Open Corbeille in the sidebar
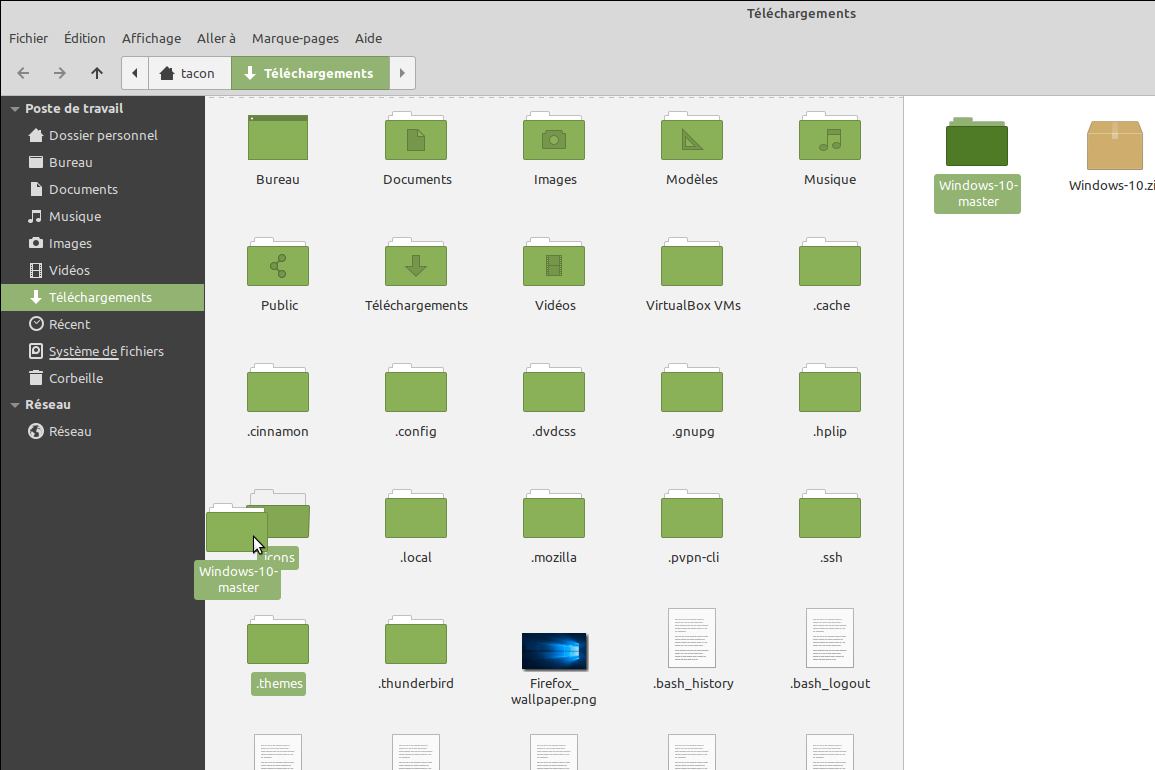The image size is (1155, 770). click(75, 378)
